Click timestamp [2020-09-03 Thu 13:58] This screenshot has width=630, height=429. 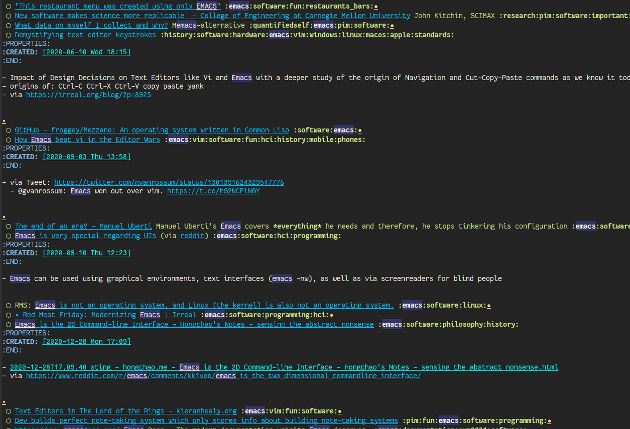coord(86,156)
